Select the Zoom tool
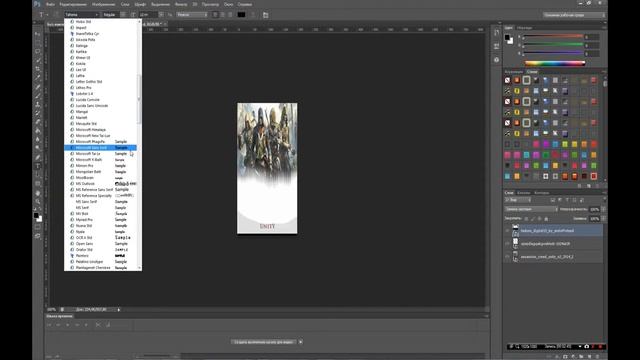Viewport: 640px width, 360px height. pos(38,201)
